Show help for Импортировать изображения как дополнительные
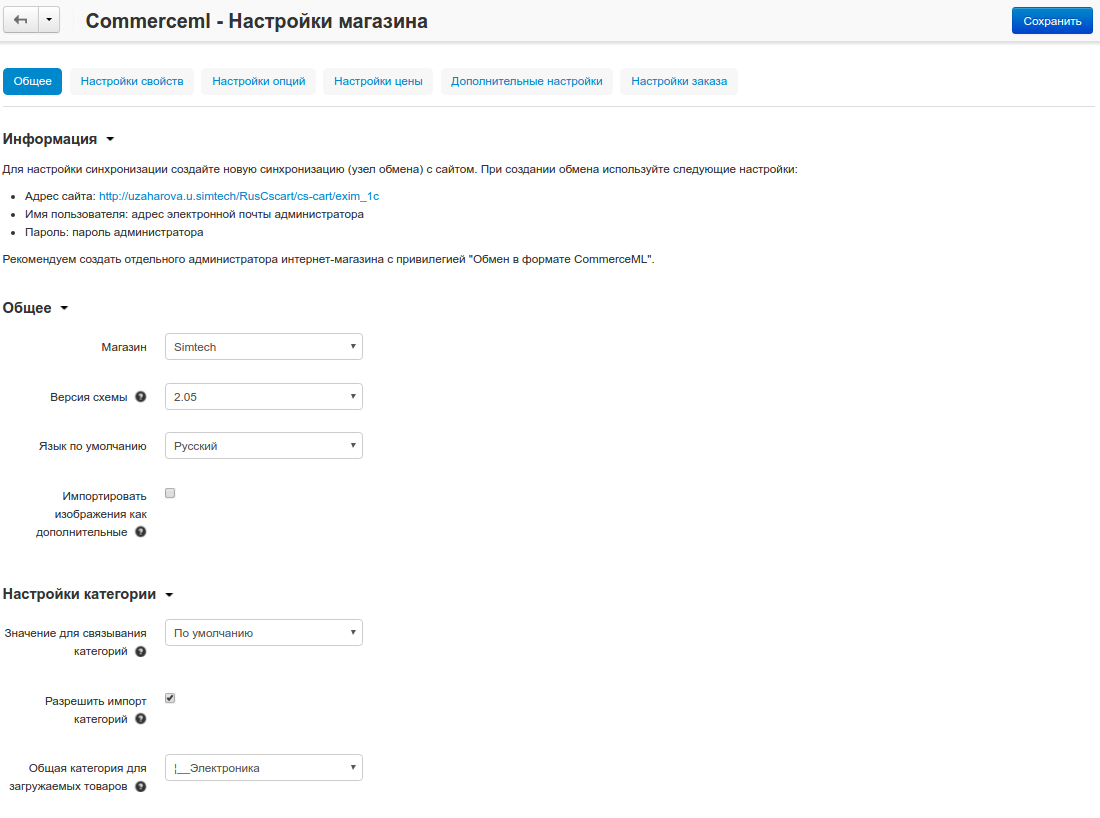This screenshot has width=1100, height=818. 141,532
